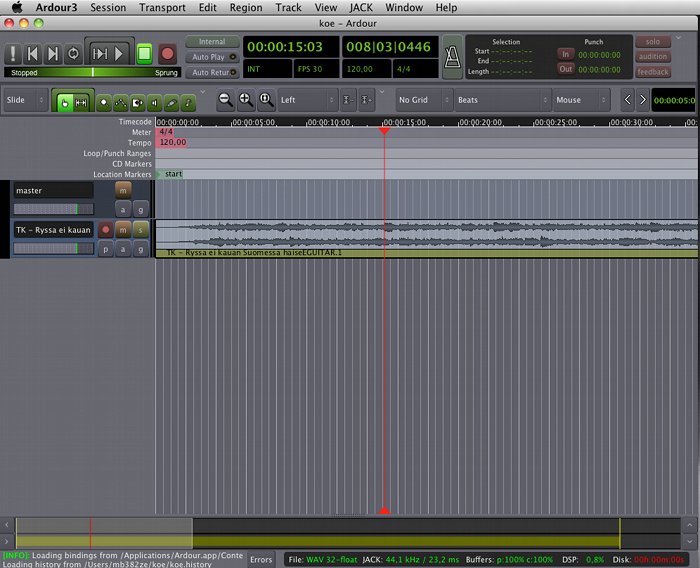Viewport: 700px width, 568px height.
Task: Open the Mouse edit point dropdown
Action: (x=581, y=100)
